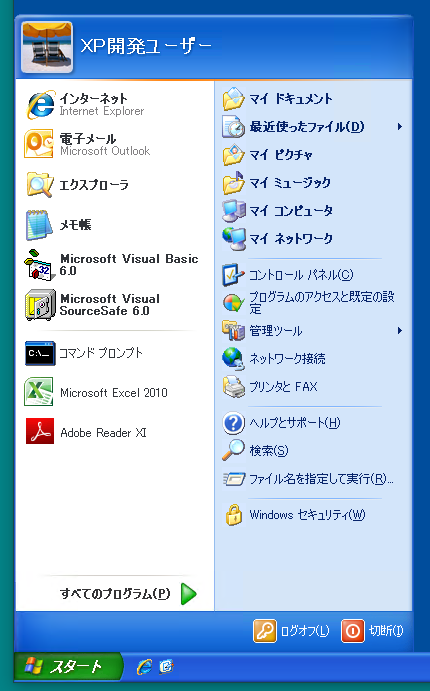
Task: Click 最近使ったファイル document clock icon
Action: click(x=234, y=127)
